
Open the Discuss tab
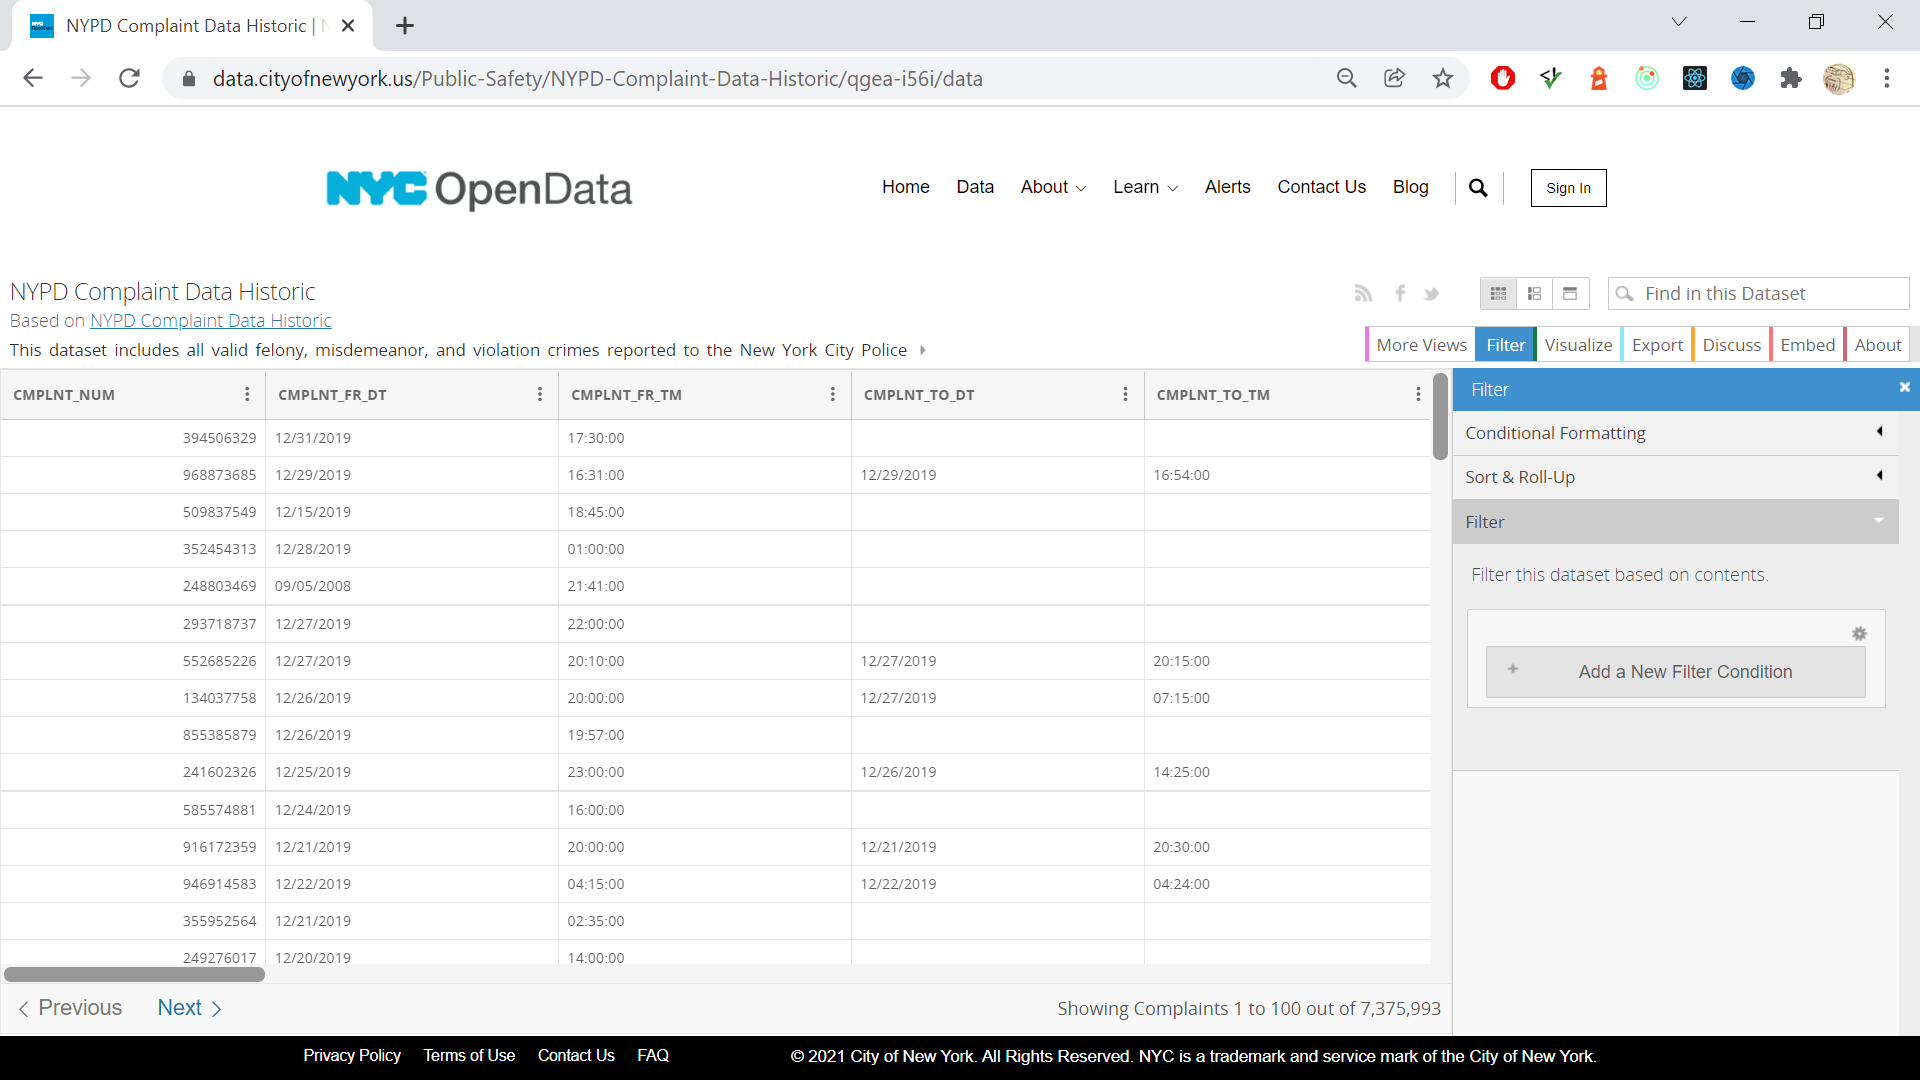(1731, 345)
